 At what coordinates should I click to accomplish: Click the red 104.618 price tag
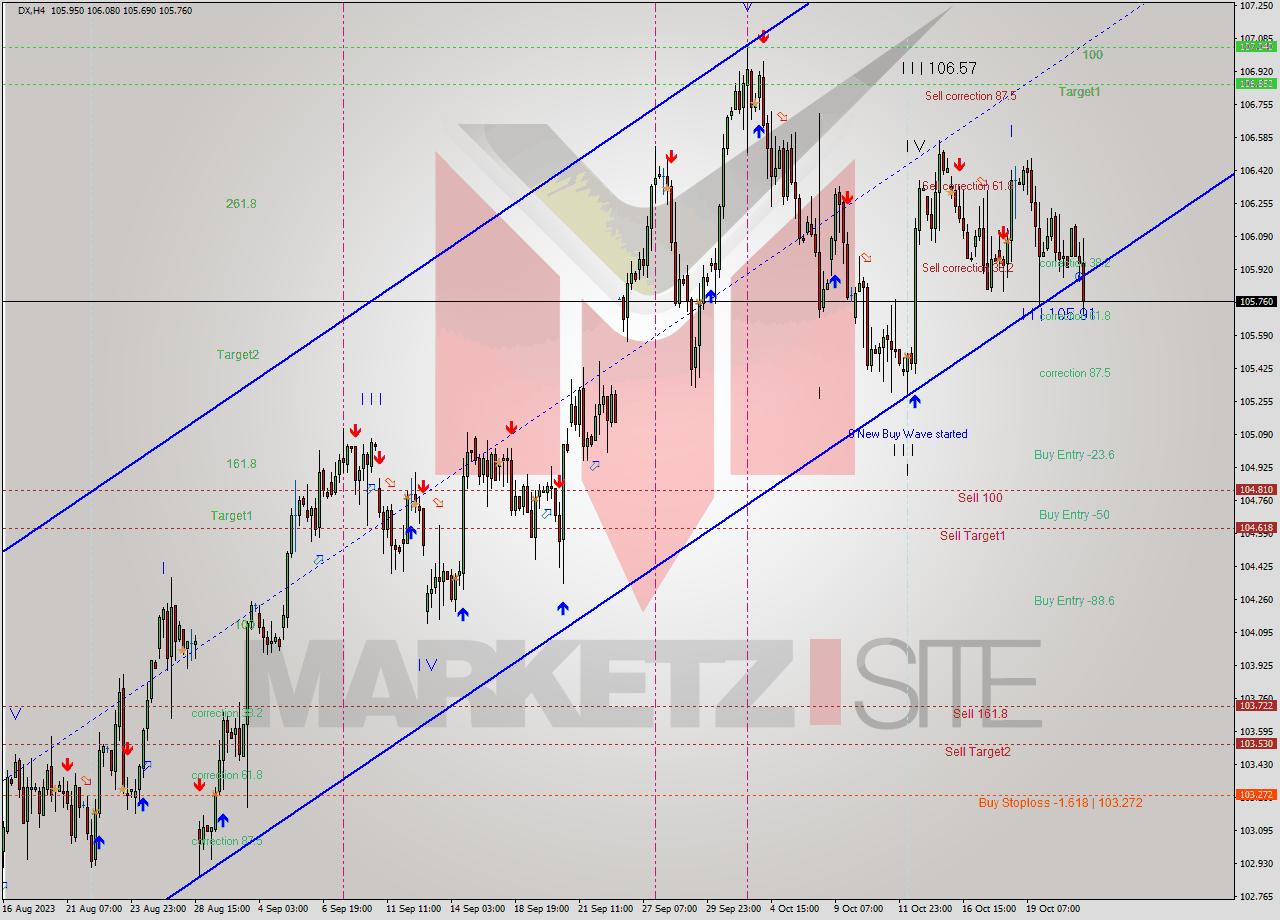tap(1256, 528)
